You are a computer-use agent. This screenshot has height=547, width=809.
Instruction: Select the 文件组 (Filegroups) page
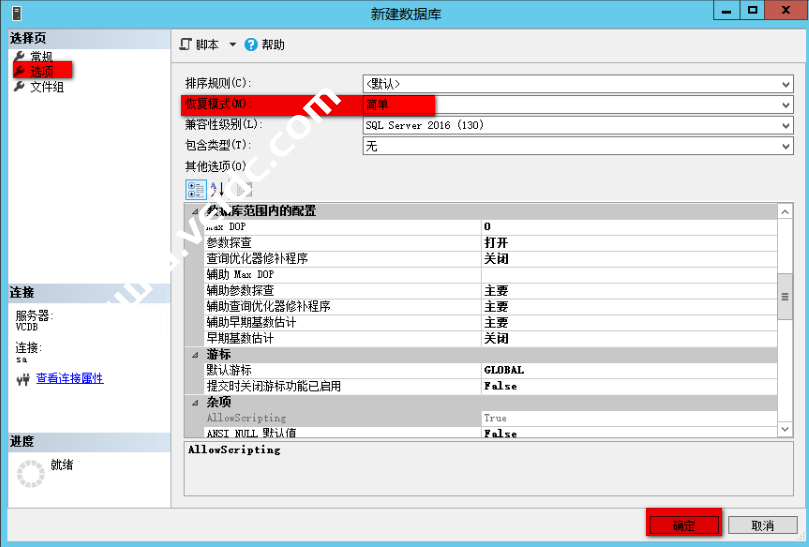click(x=46, y=87)
